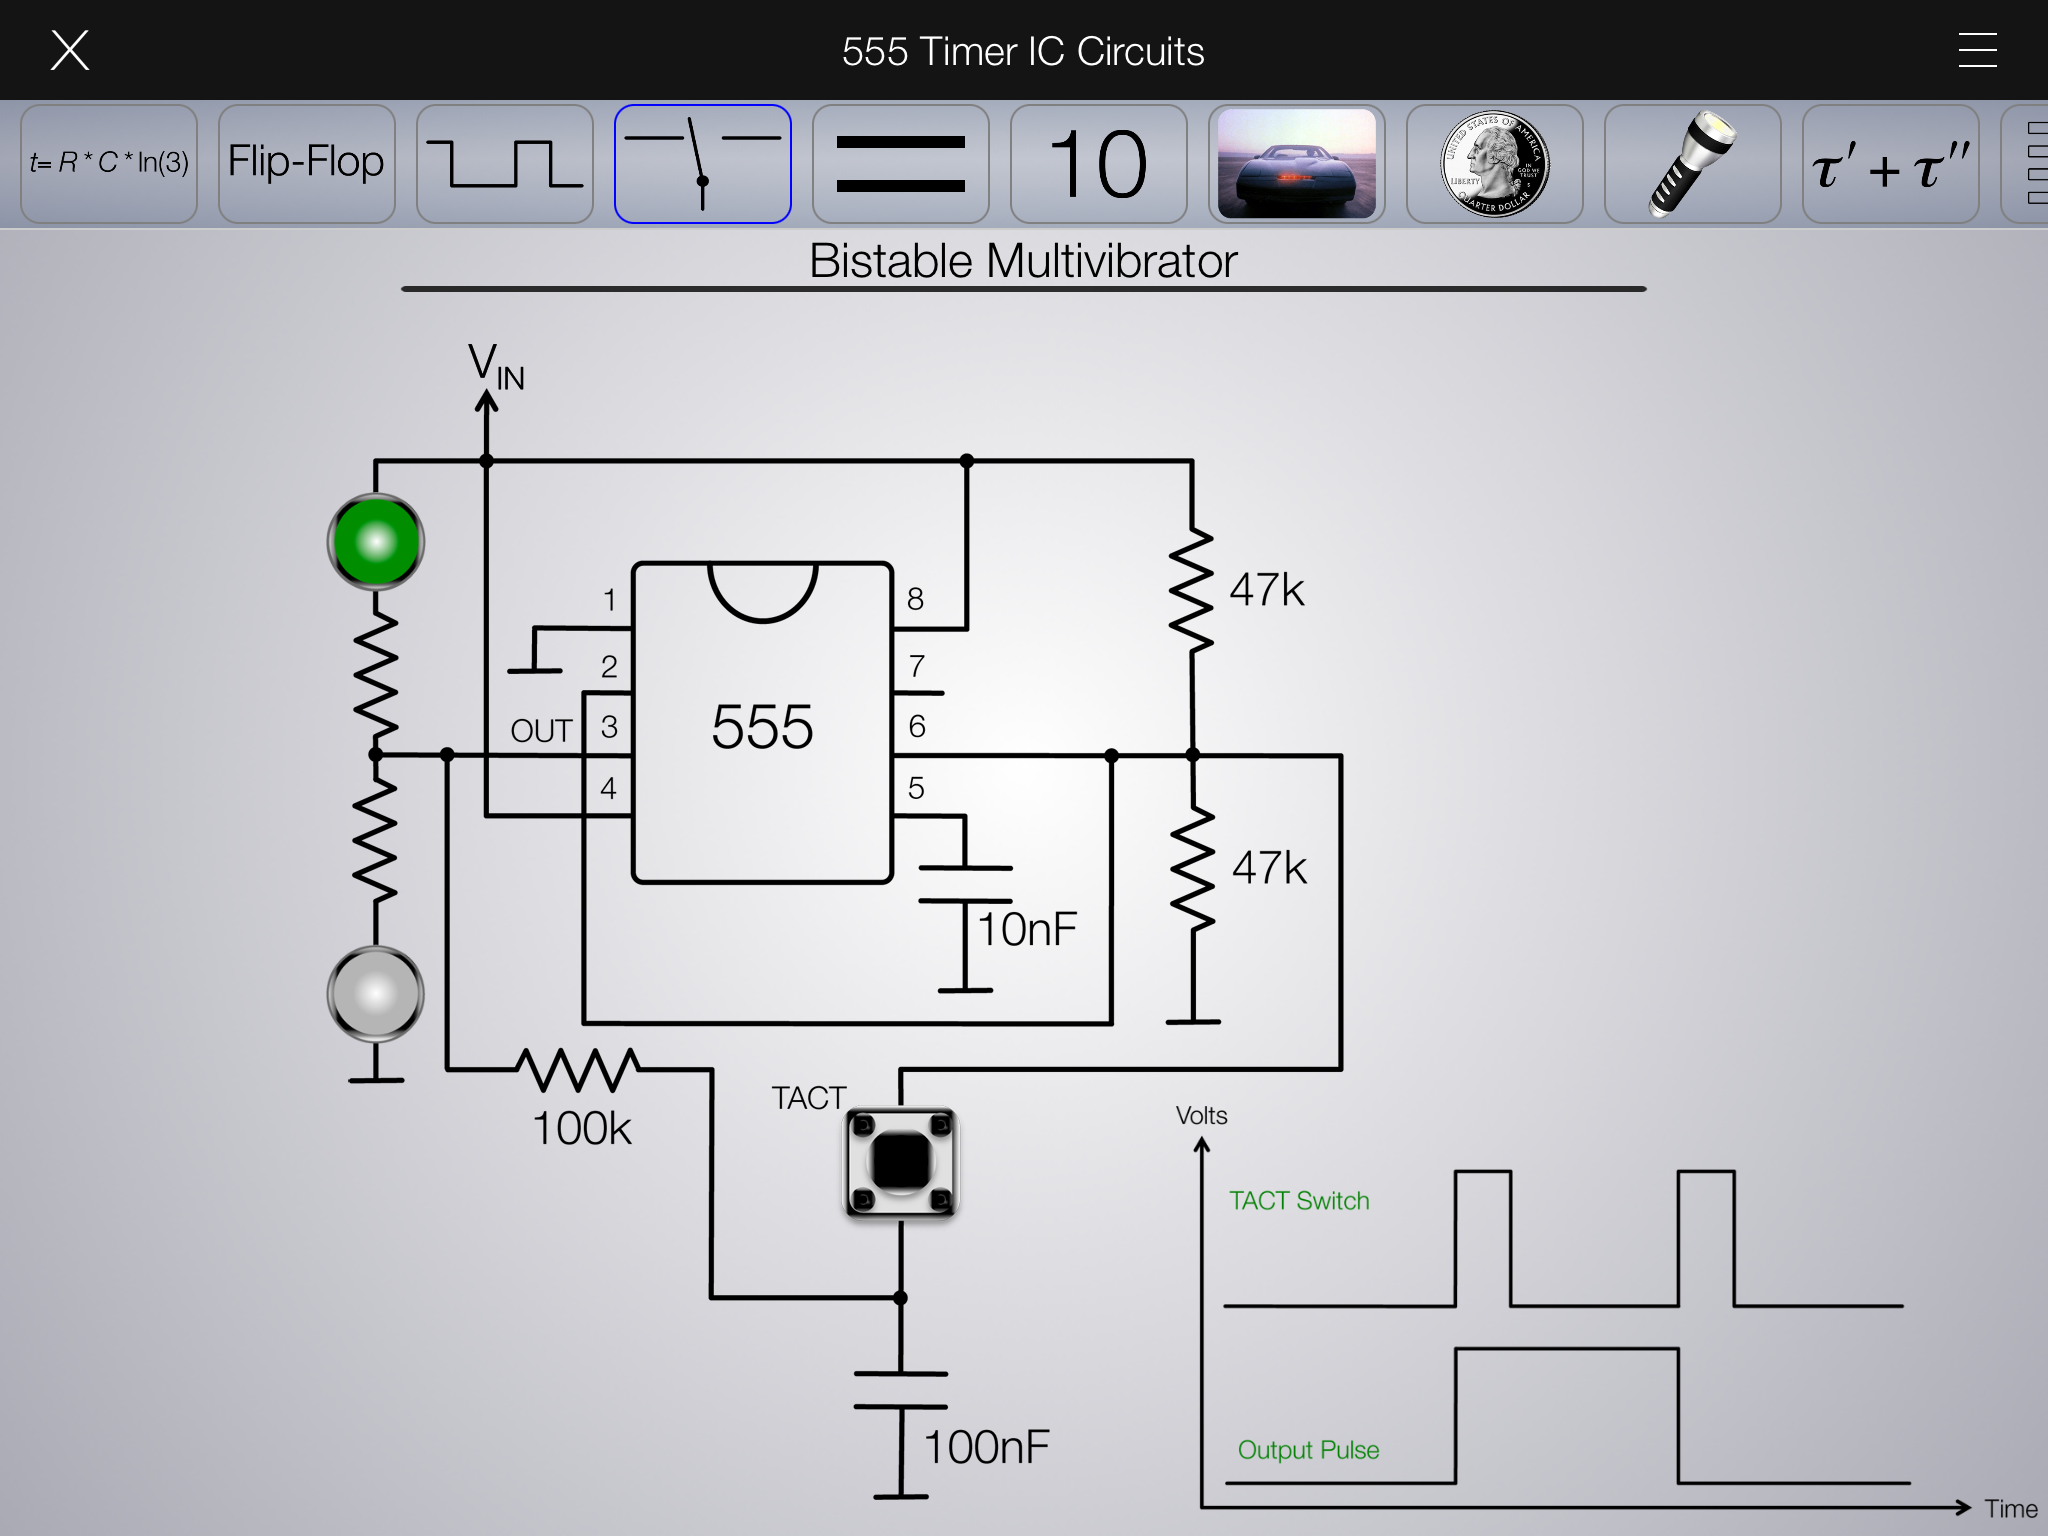
Task: Select the quarter dollar coin circuit
Action: point(1494,164)
